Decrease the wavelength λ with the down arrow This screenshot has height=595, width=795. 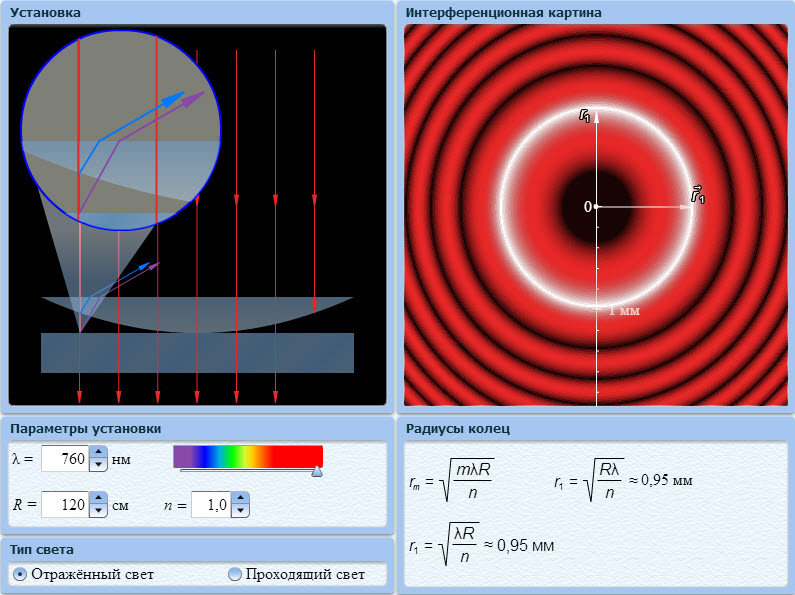click(98, 465)
